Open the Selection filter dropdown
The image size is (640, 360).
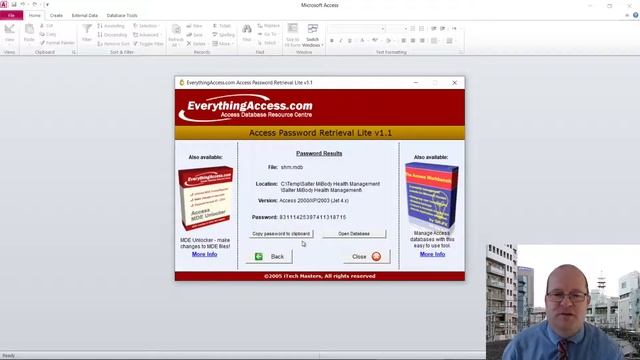pyautogui.click(x=146, y=26)
